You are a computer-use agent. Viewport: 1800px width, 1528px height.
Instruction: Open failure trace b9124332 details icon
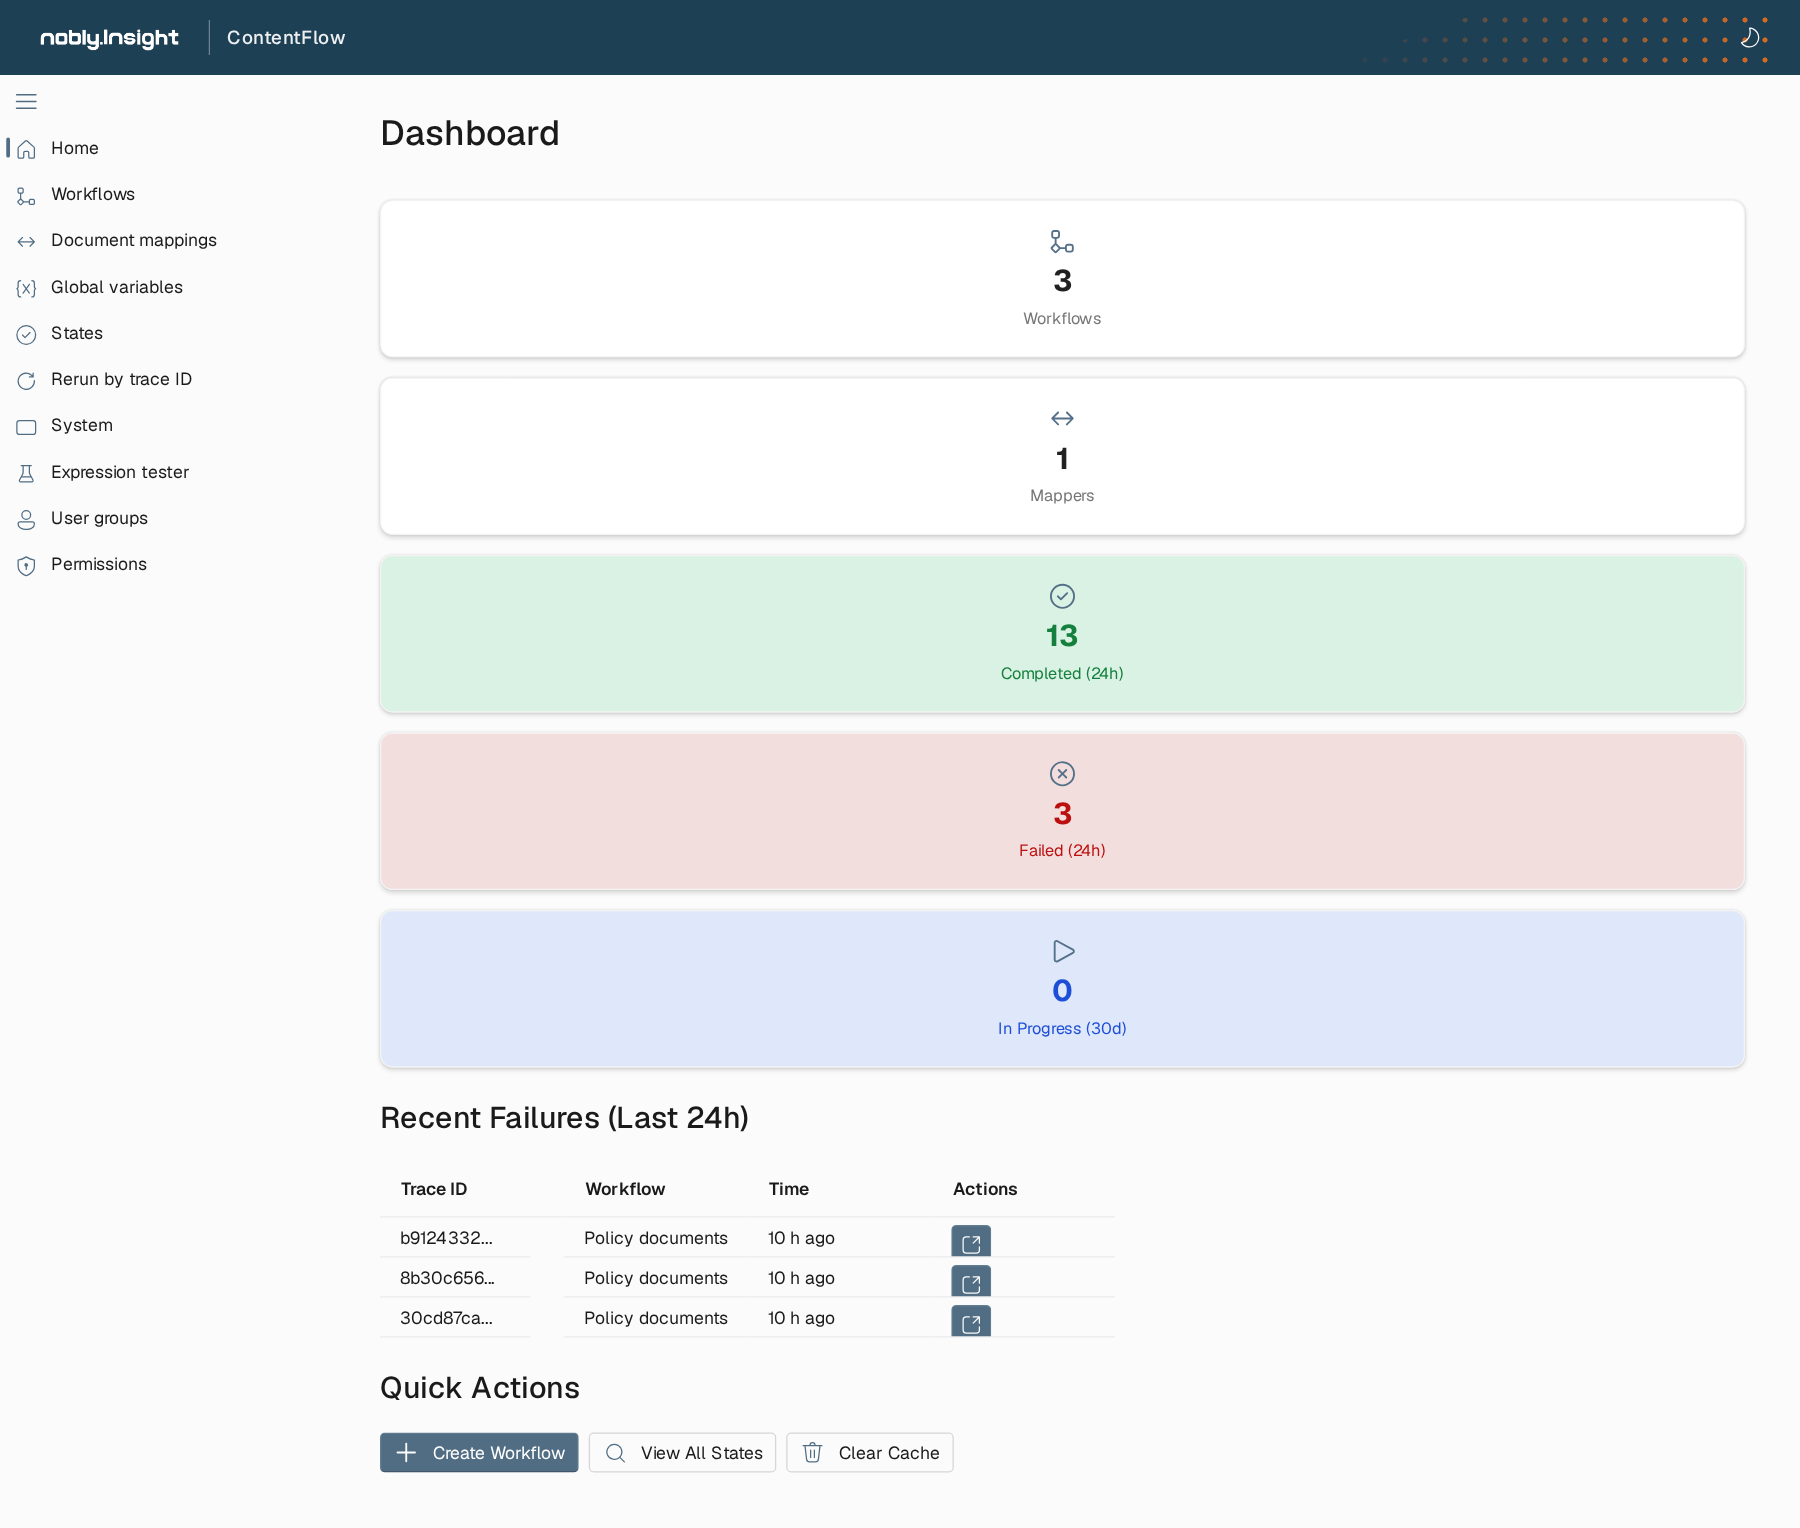click(971, 1241)
